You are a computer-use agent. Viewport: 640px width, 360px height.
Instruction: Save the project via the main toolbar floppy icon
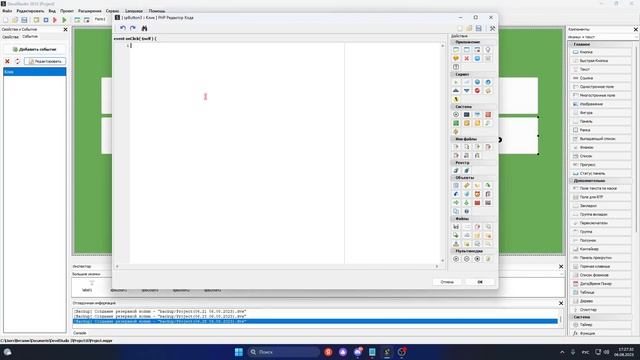[x=24, y=20]
